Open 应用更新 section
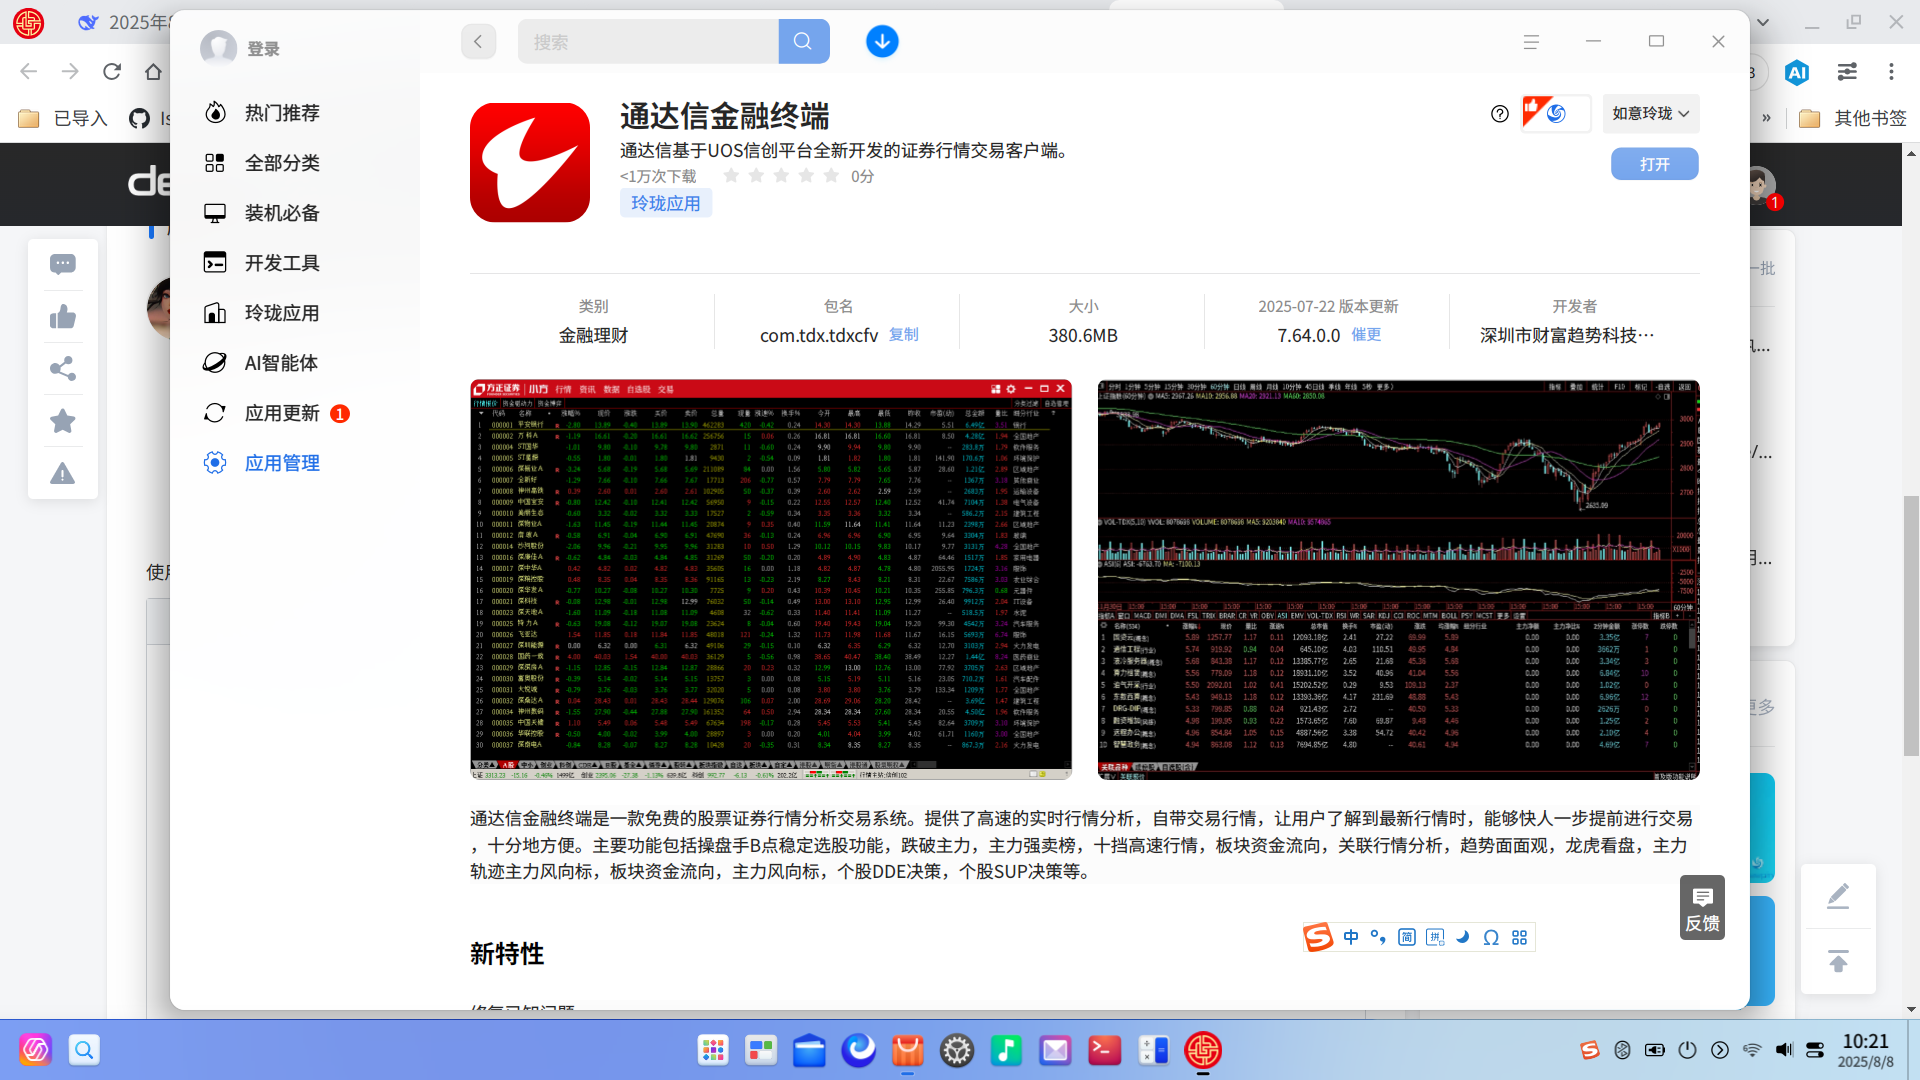The image size is (1920, 1080). click(x=283, y=413)
